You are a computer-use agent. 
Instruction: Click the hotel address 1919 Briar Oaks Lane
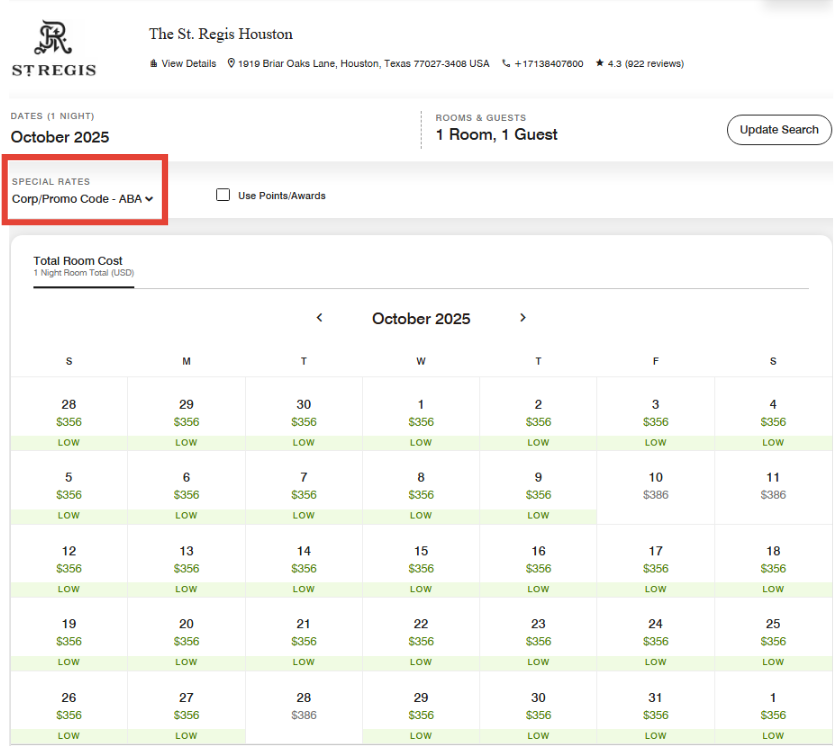click(x=358, y=63)
